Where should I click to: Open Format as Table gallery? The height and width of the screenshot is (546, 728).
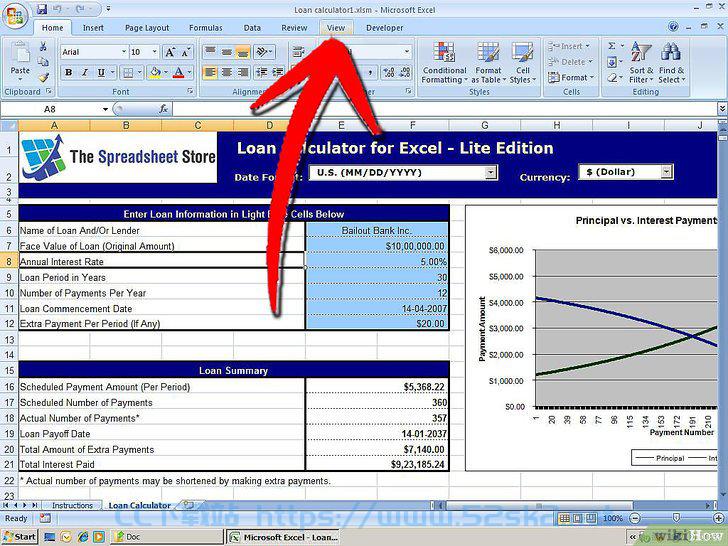(x=488, y=62)
